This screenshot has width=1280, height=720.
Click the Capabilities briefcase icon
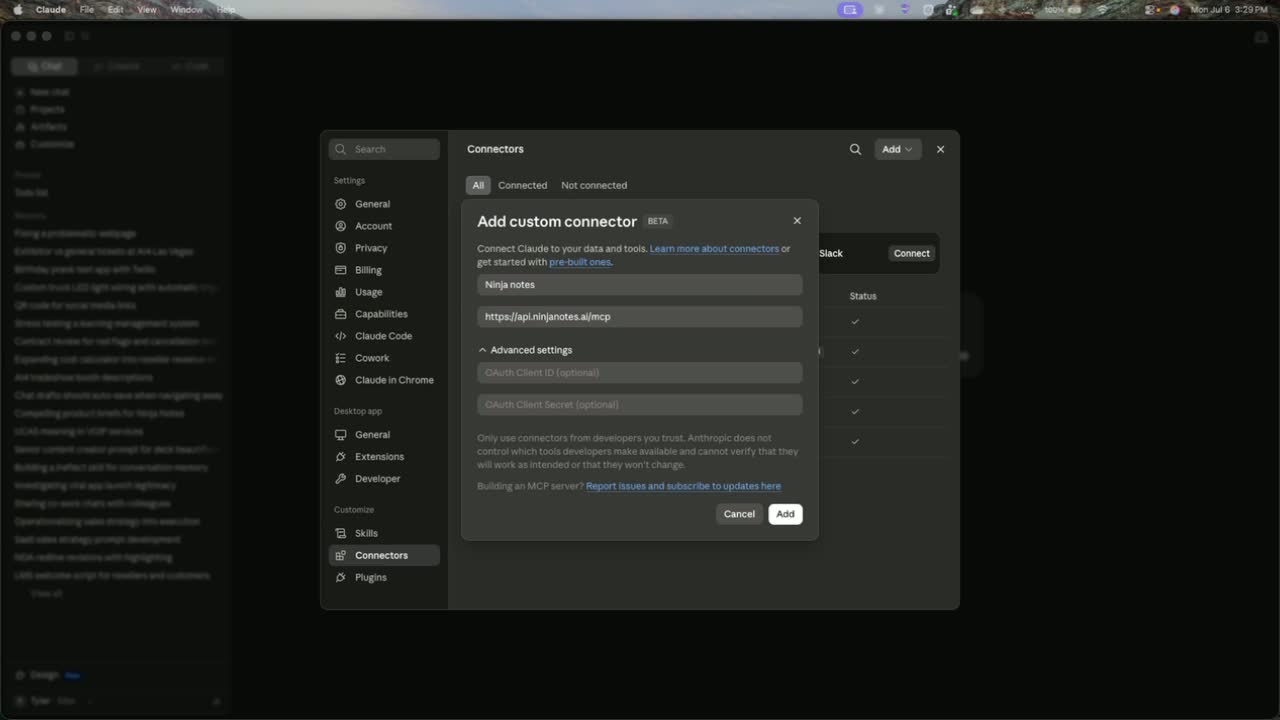pos(341,314)
